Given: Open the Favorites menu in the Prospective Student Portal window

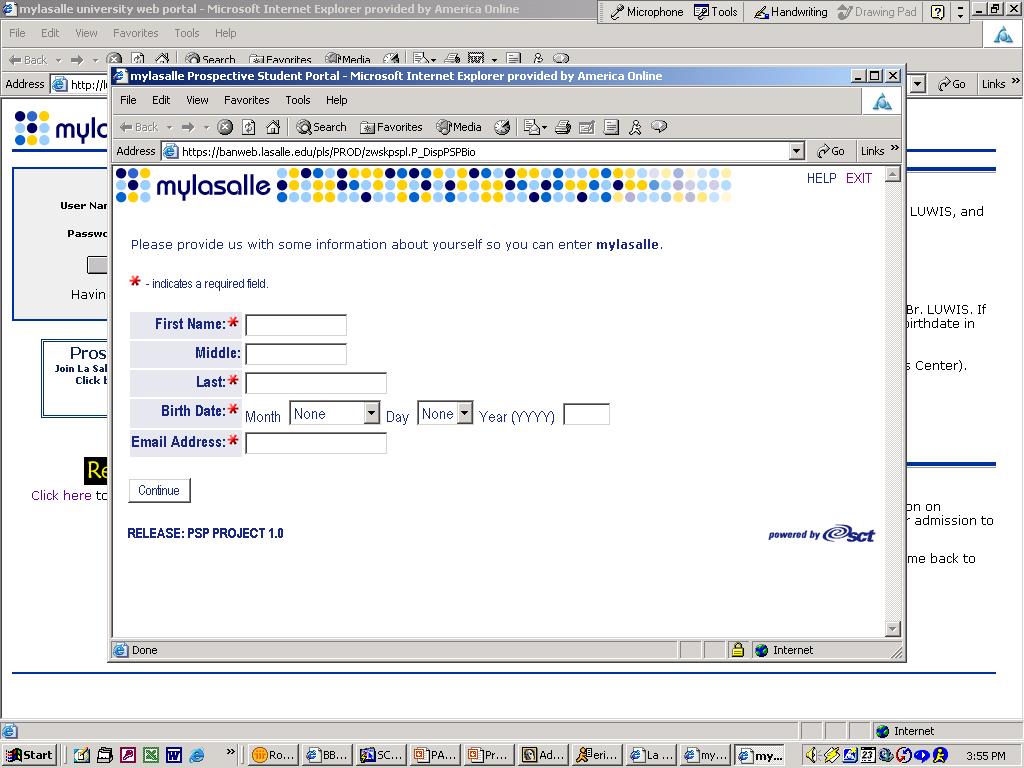Looking at the screenshot, I should 246,100.
